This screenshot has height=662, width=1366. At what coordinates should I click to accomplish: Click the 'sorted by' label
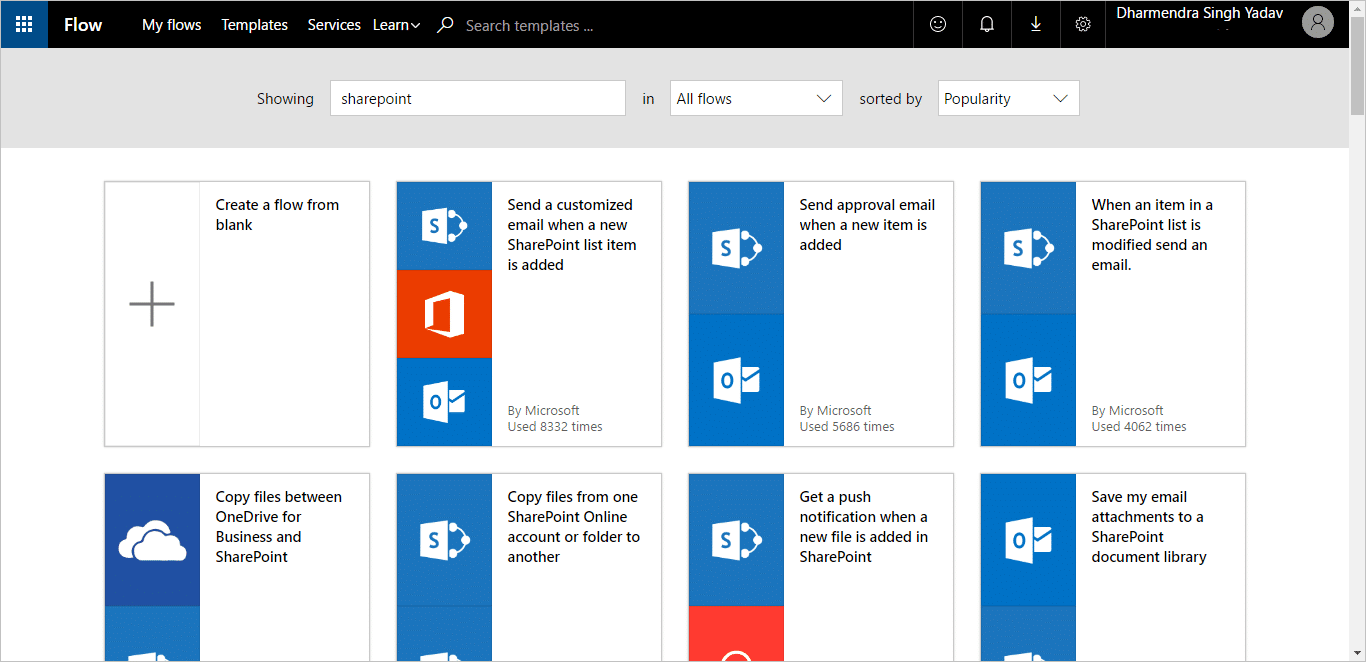[x=890, y=99]
